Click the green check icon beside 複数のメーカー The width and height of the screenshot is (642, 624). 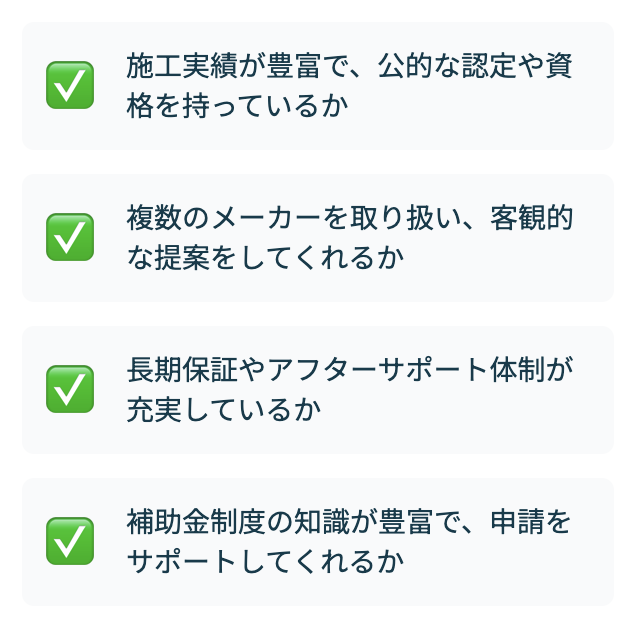[70, 237]
